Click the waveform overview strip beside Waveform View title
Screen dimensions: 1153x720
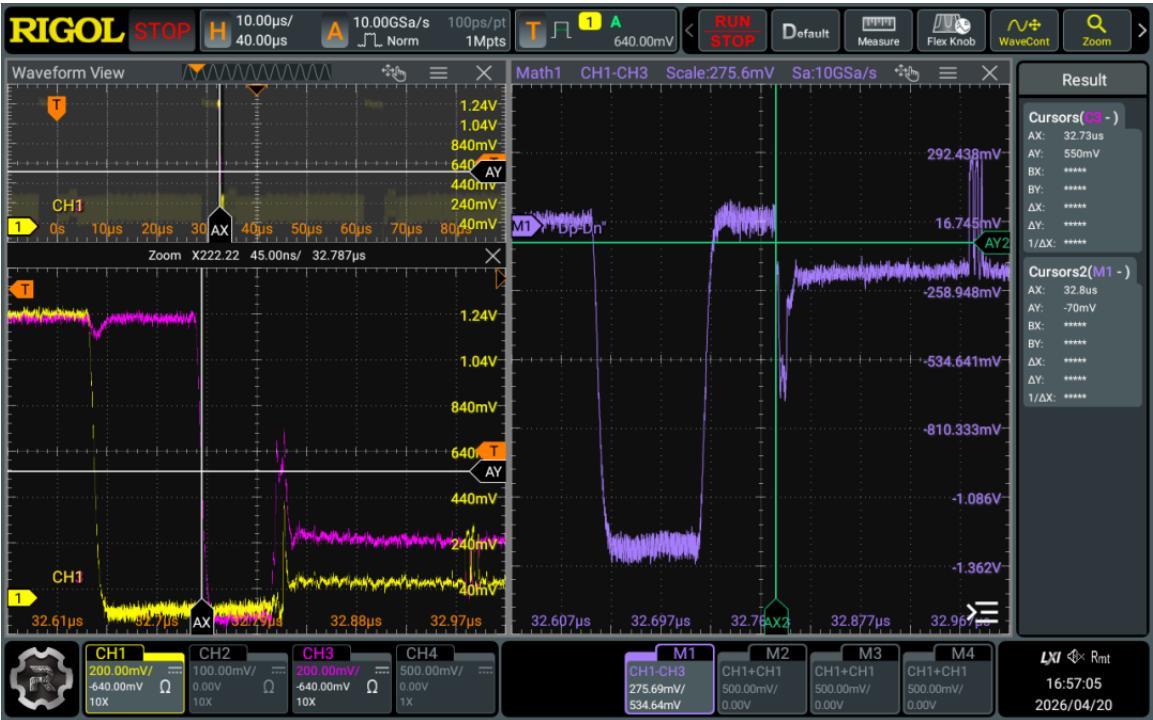click(257, 72)
